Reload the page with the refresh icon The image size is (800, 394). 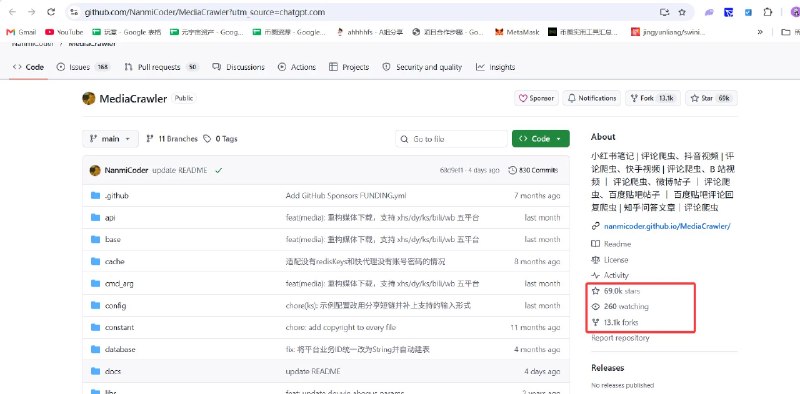(x=51, y=12)
